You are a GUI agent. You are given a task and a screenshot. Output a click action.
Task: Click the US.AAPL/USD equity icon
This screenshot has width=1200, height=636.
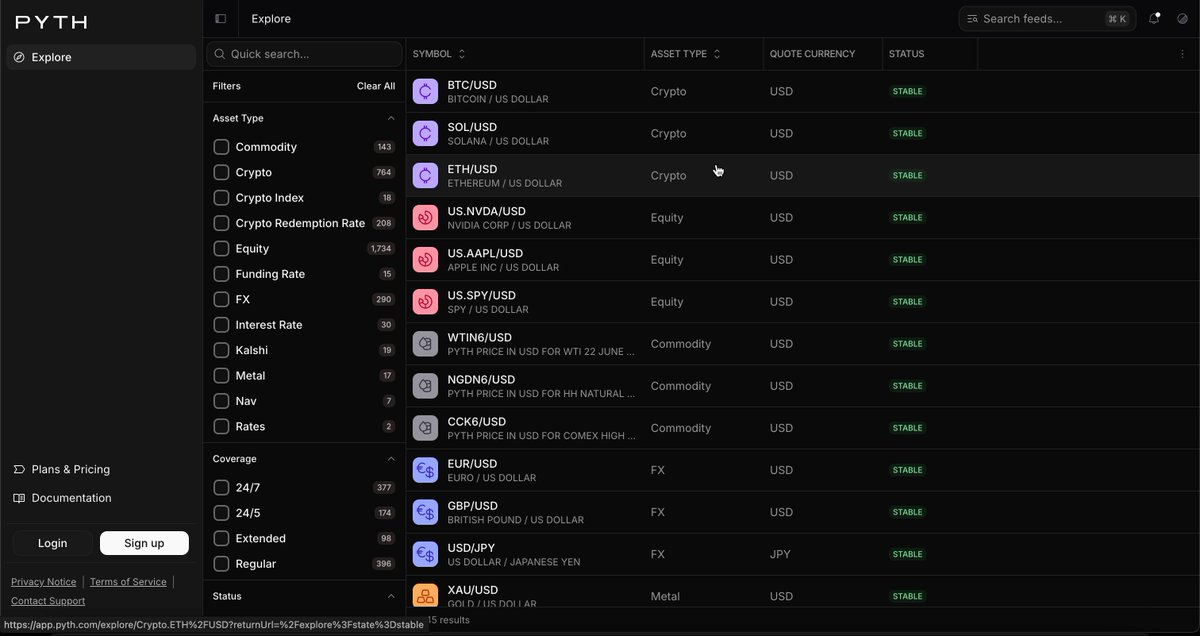(425, 259)
